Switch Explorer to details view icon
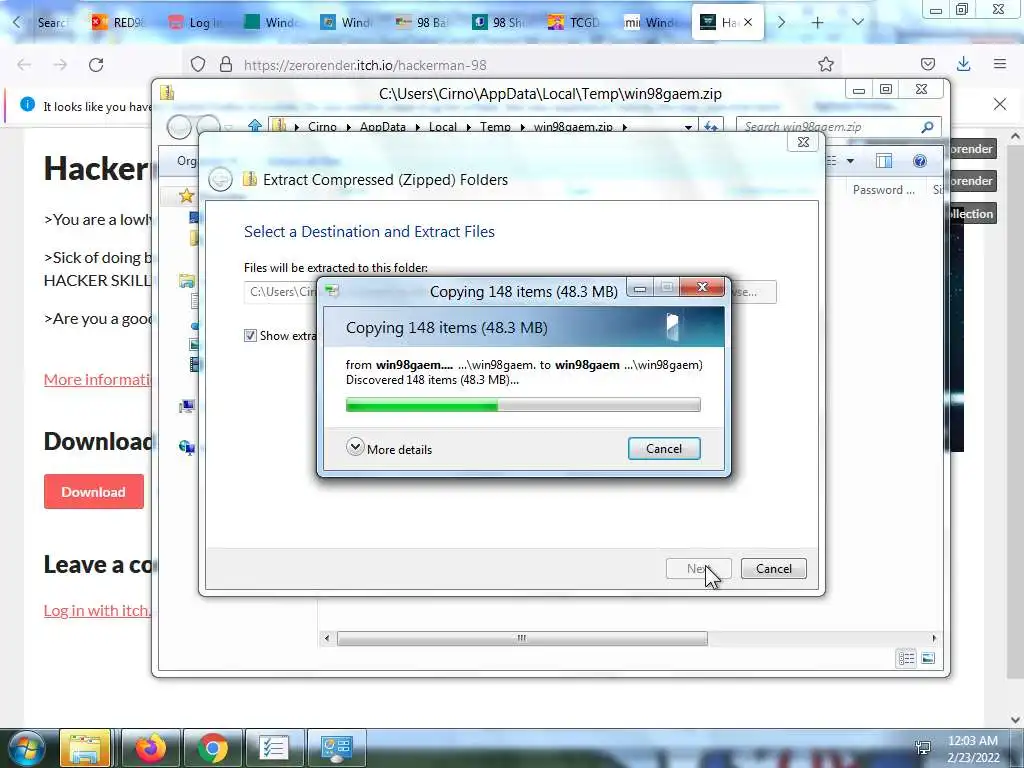The image size is (1024, 768). tap(906, 658)
